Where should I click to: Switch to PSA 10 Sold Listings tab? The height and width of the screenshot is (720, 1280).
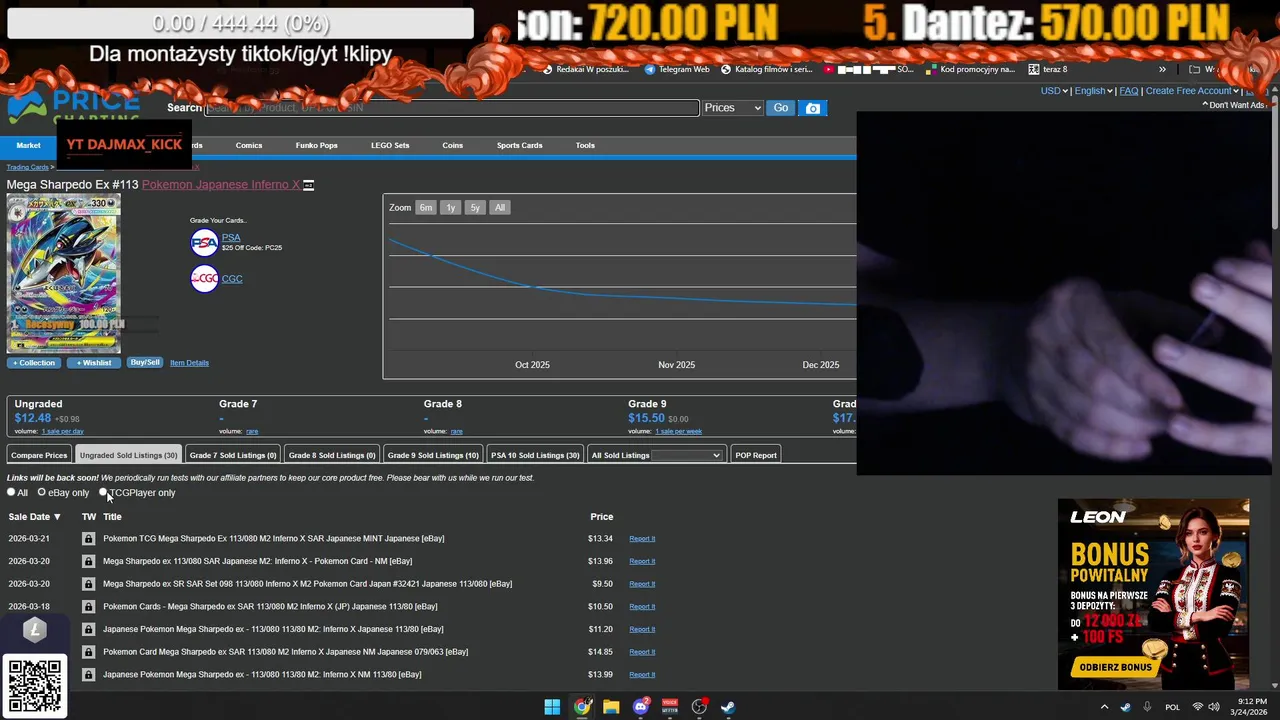tap(535, 455)
